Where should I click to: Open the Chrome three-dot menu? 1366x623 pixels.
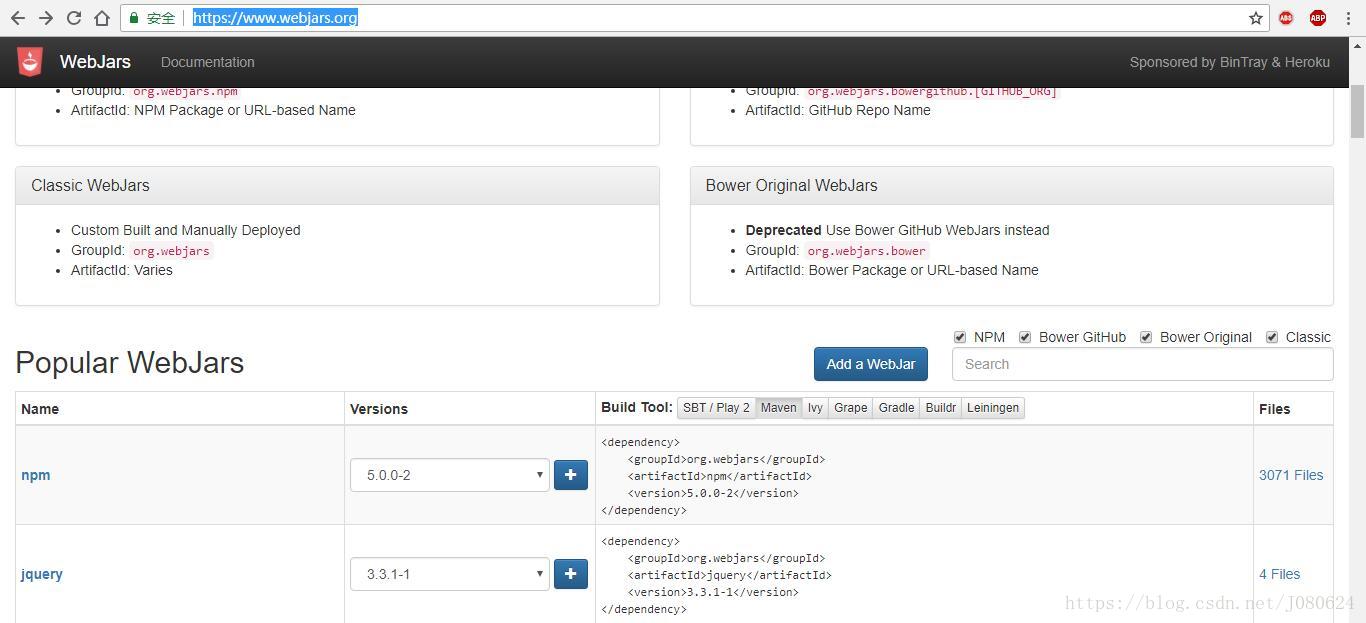coord(1348,18)
